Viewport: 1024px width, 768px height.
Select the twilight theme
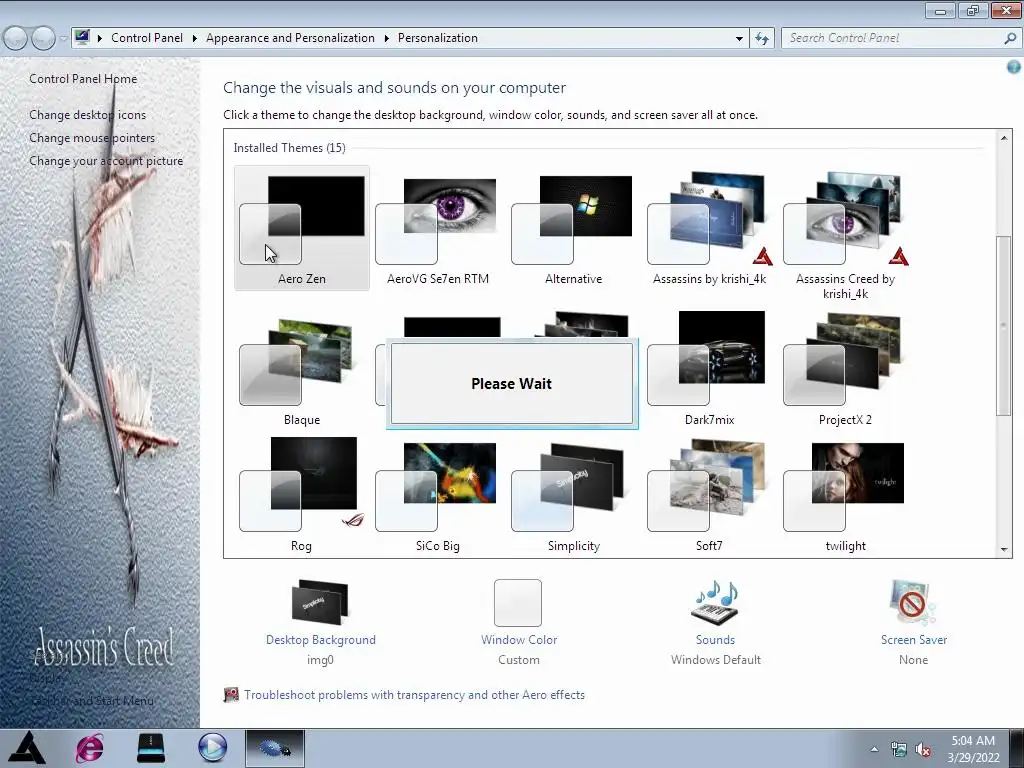[845, 496]
